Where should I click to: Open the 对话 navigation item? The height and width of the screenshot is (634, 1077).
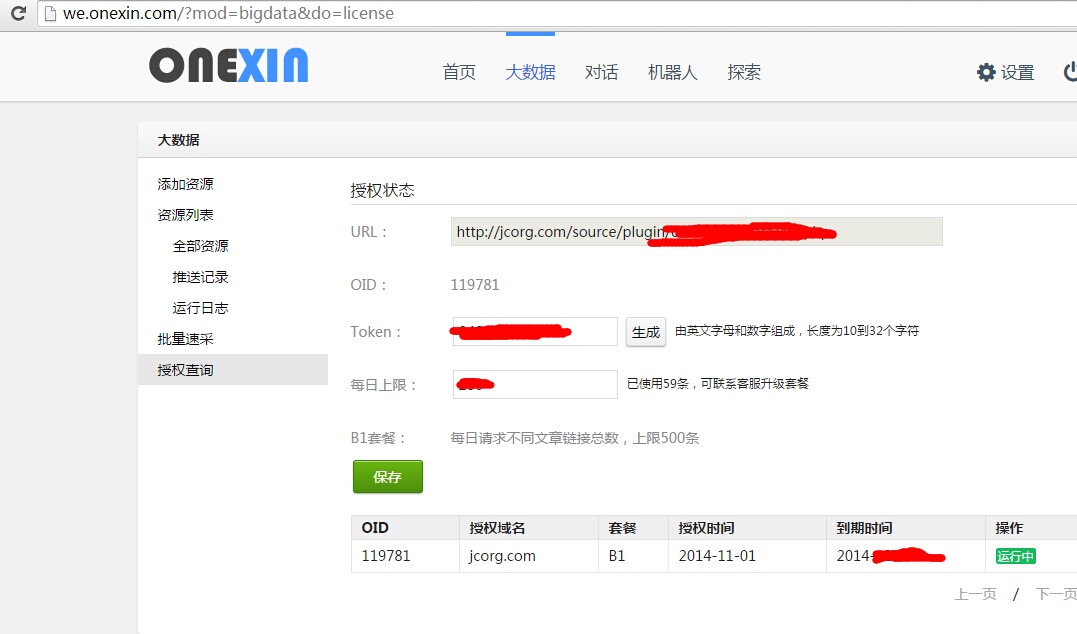pos(601,72)
